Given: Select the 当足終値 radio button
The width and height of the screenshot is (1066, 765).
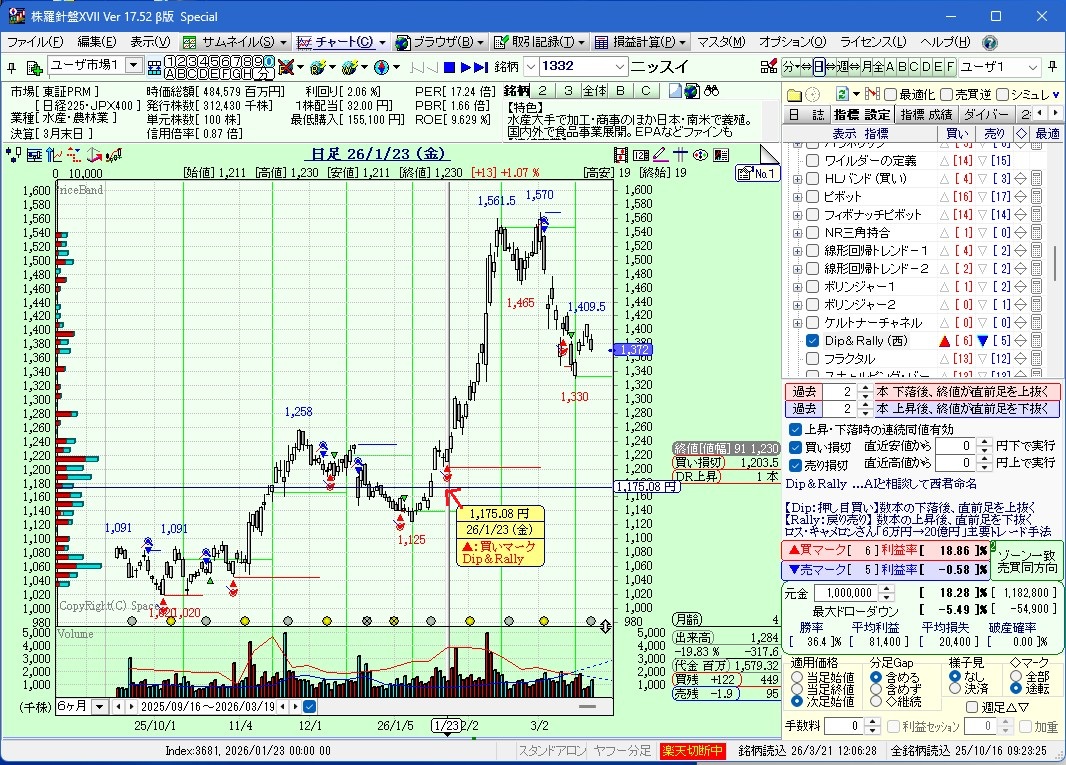Looking at the screenshot, I should (x=797, y=689).
